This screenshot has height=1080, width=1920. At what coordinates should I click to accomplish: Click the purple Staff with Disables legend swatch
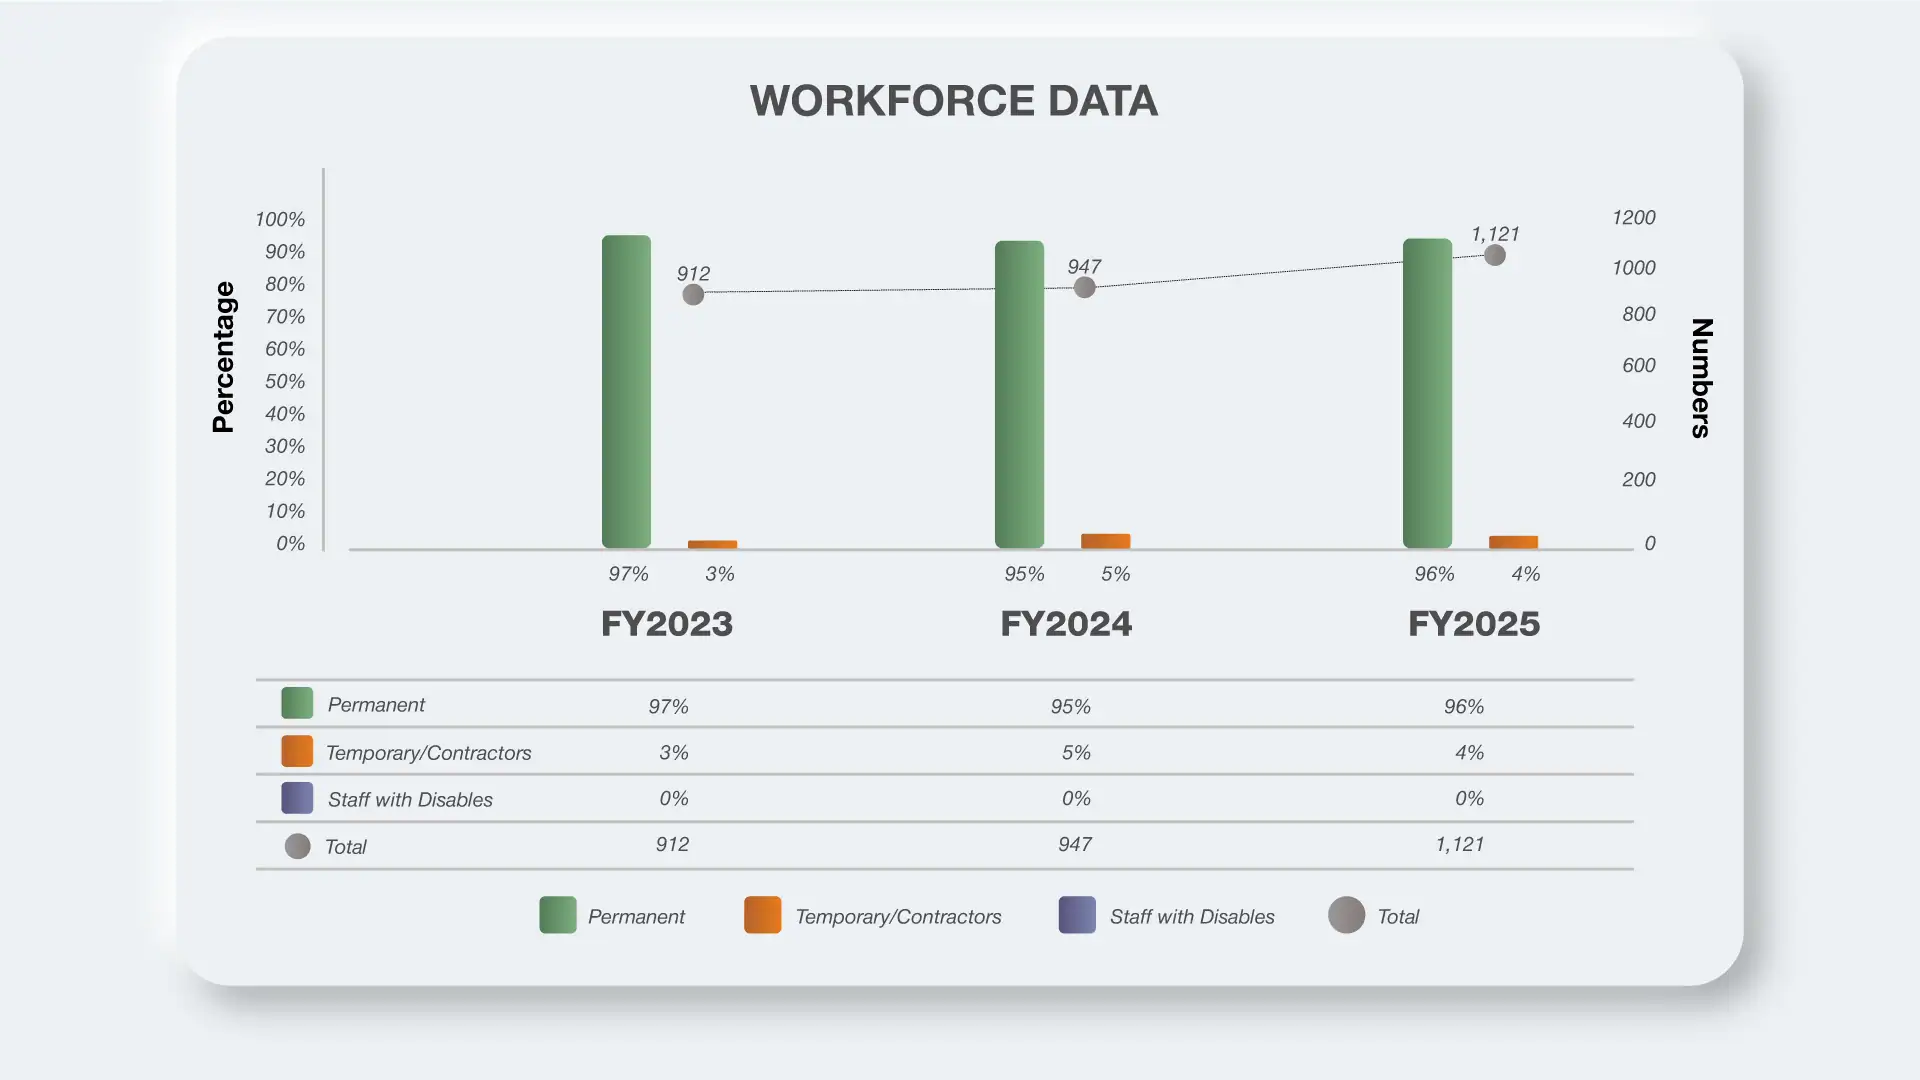coord(1077,915)
